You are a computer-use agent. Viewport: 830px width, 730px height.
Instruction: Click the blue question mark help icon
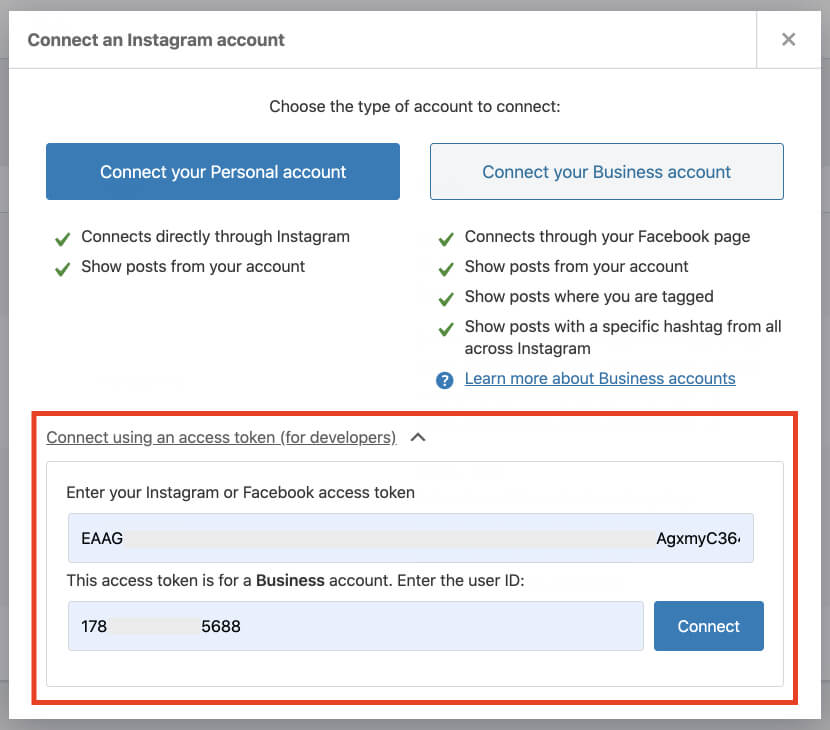click(x=445, y=380)
